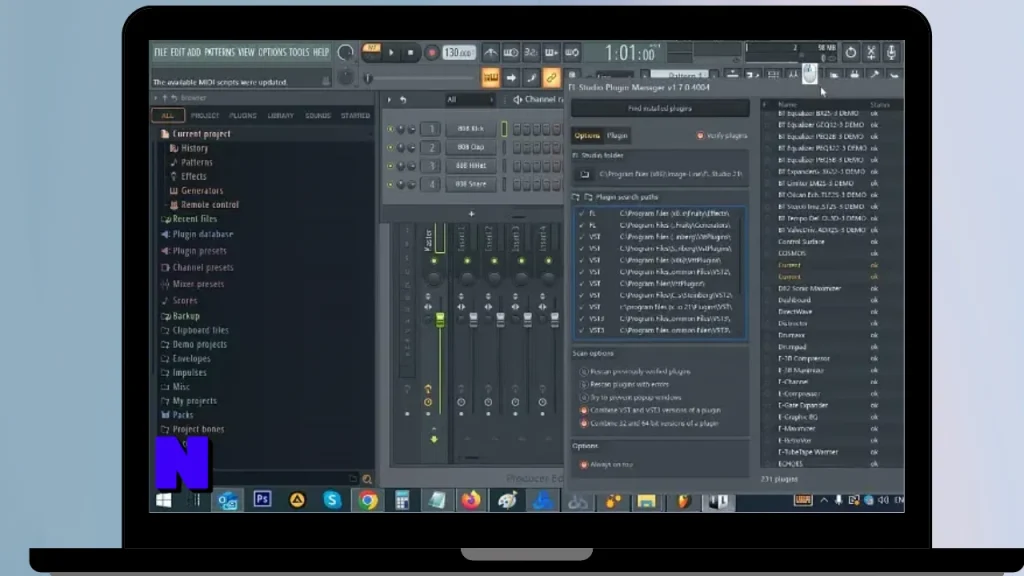The height and width of the screenshot is (576, 1024).
Task: Open the OPTIONS menu
Action: point(272,52)
